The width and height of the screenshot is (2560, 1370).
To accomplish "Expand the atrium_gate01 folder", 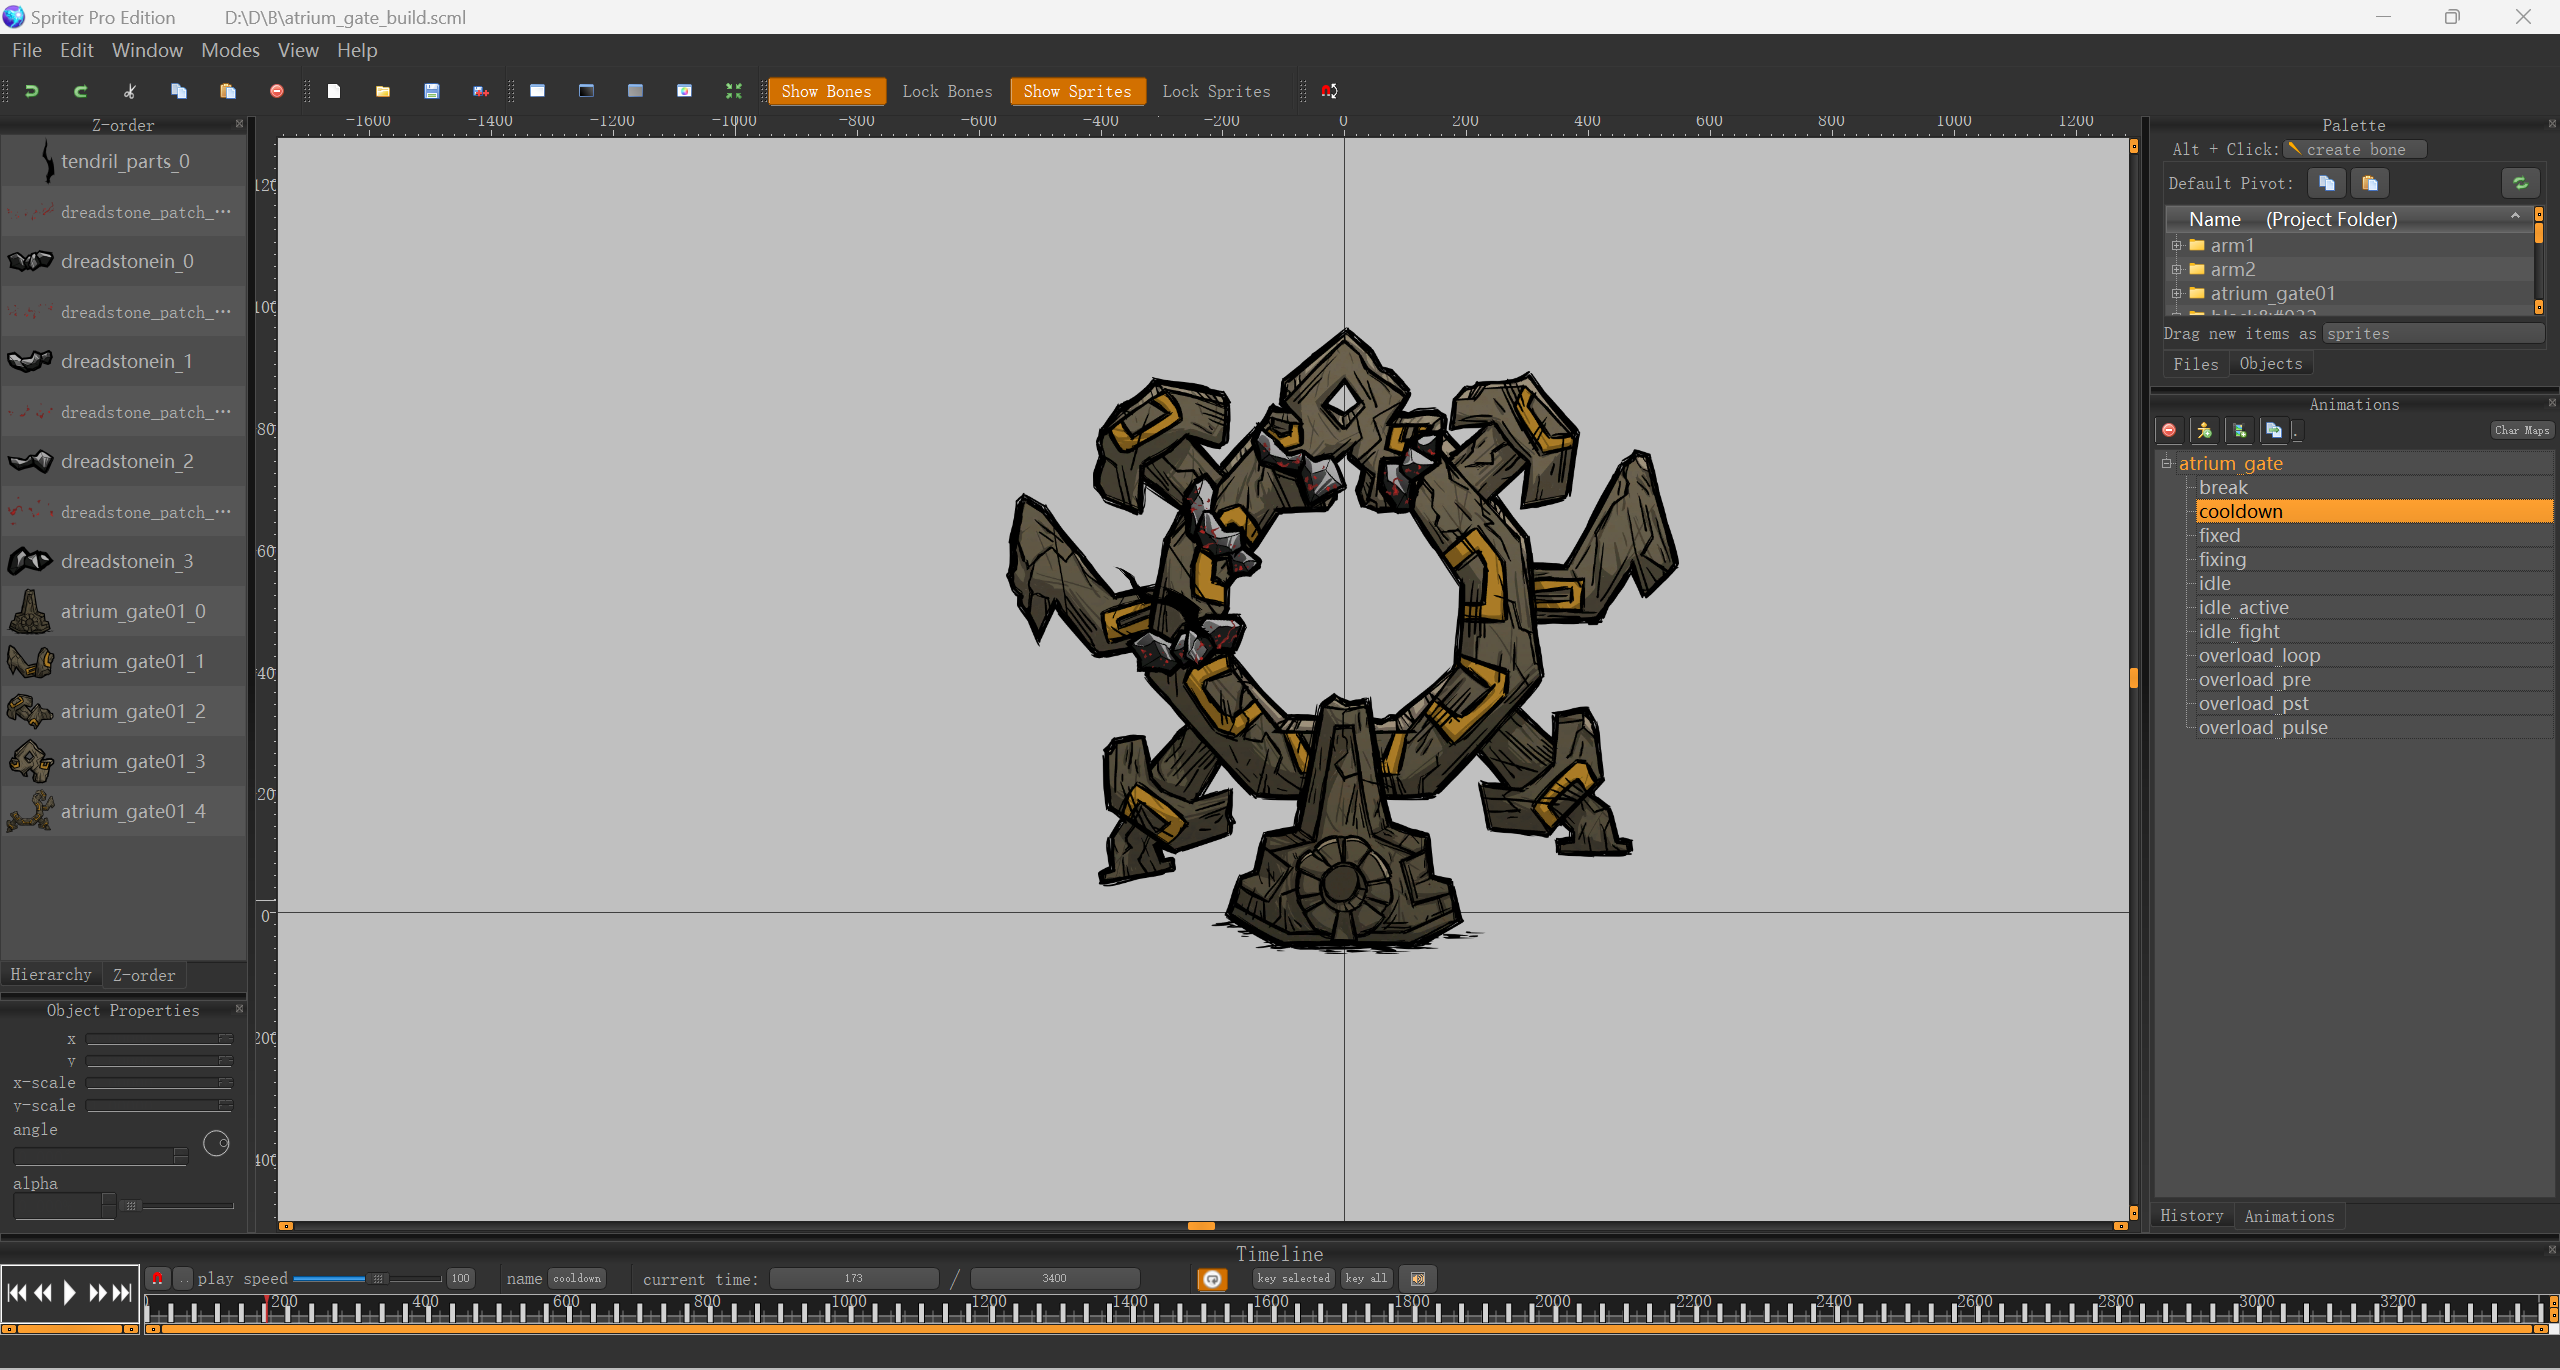I will tap(2176, 293).
